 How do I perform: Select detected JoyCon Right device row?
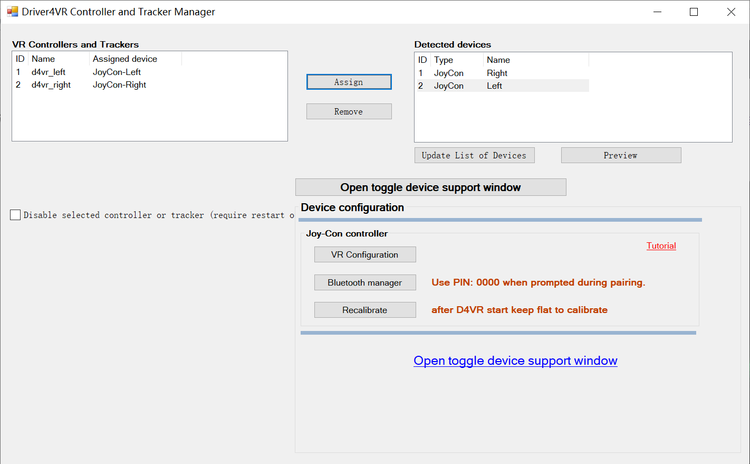[502, 73]
